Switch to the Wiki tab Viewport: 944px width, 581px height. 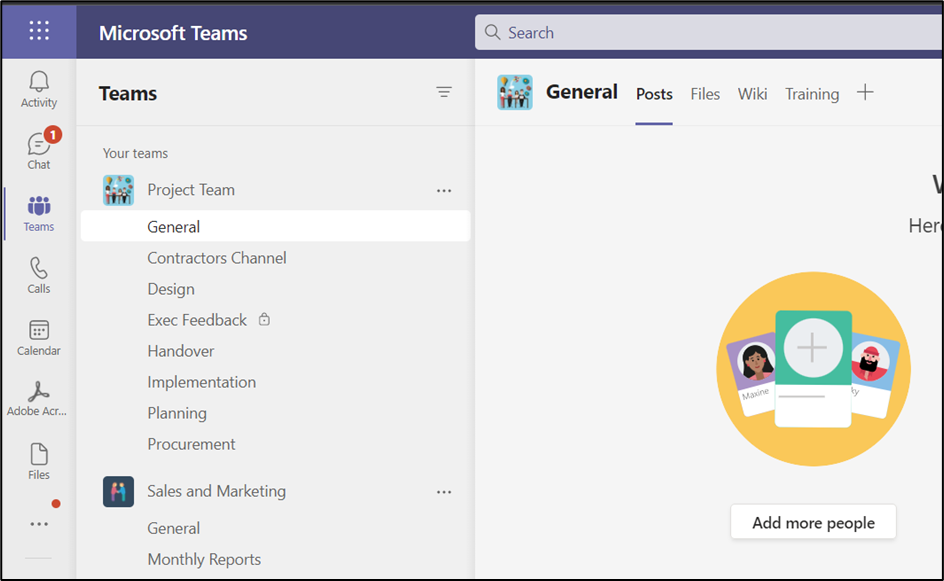753,94
